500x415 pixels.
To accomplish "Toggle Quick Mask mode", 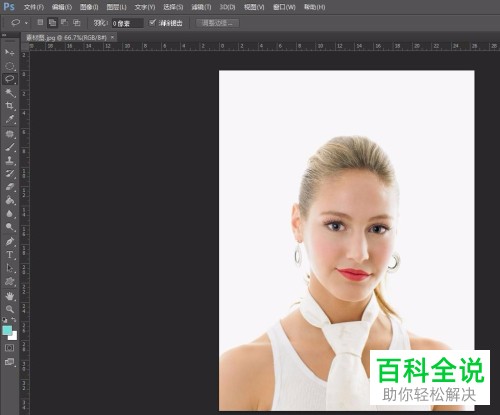I will click(9, 348).
